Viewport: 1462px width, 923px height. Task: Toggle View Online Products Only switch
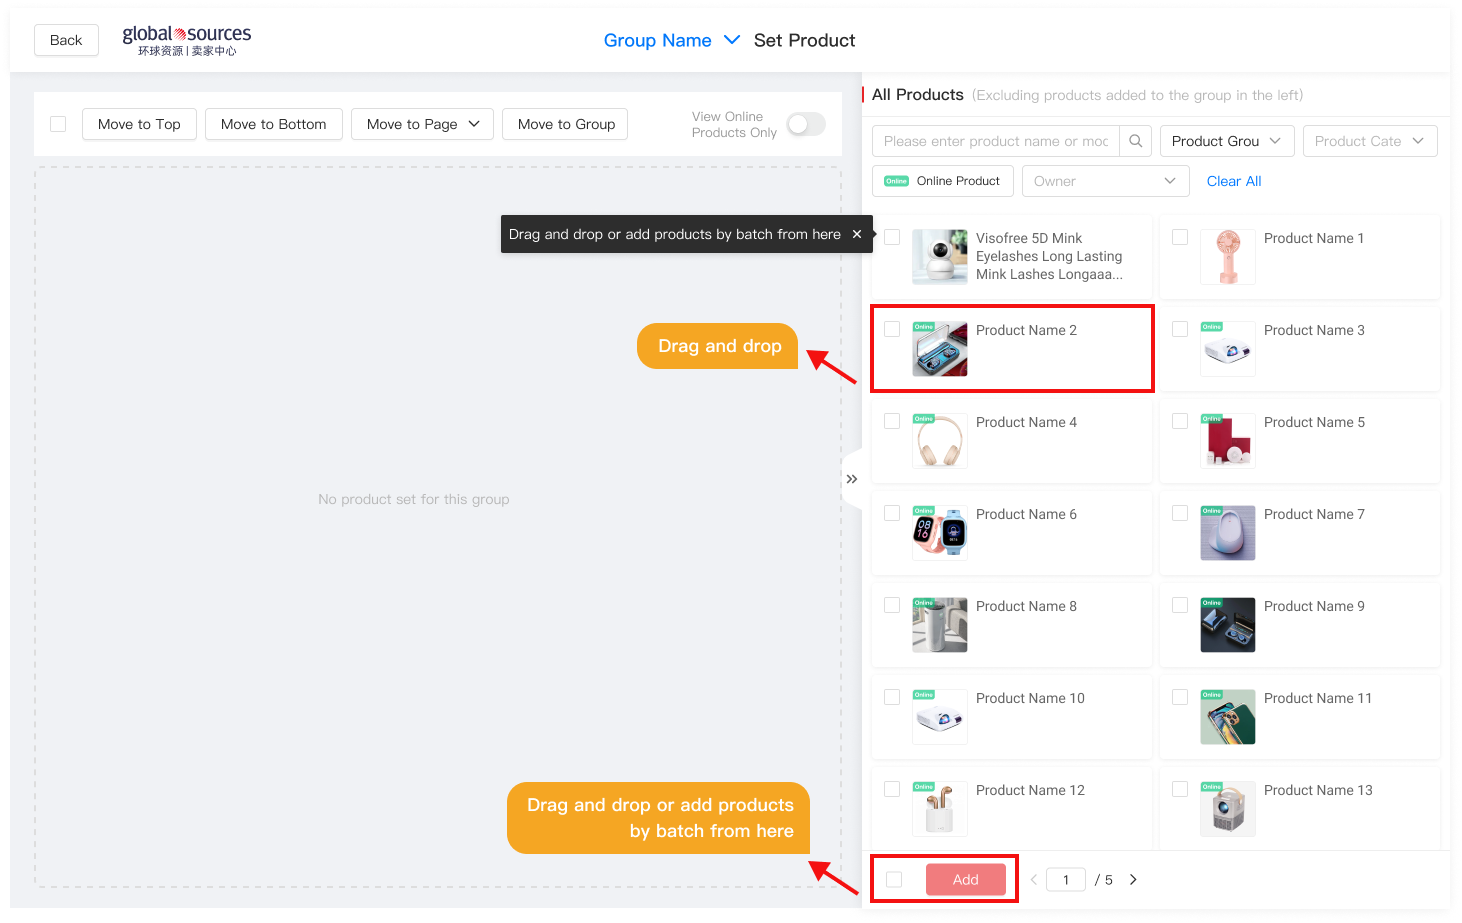(x=805, y=124)
